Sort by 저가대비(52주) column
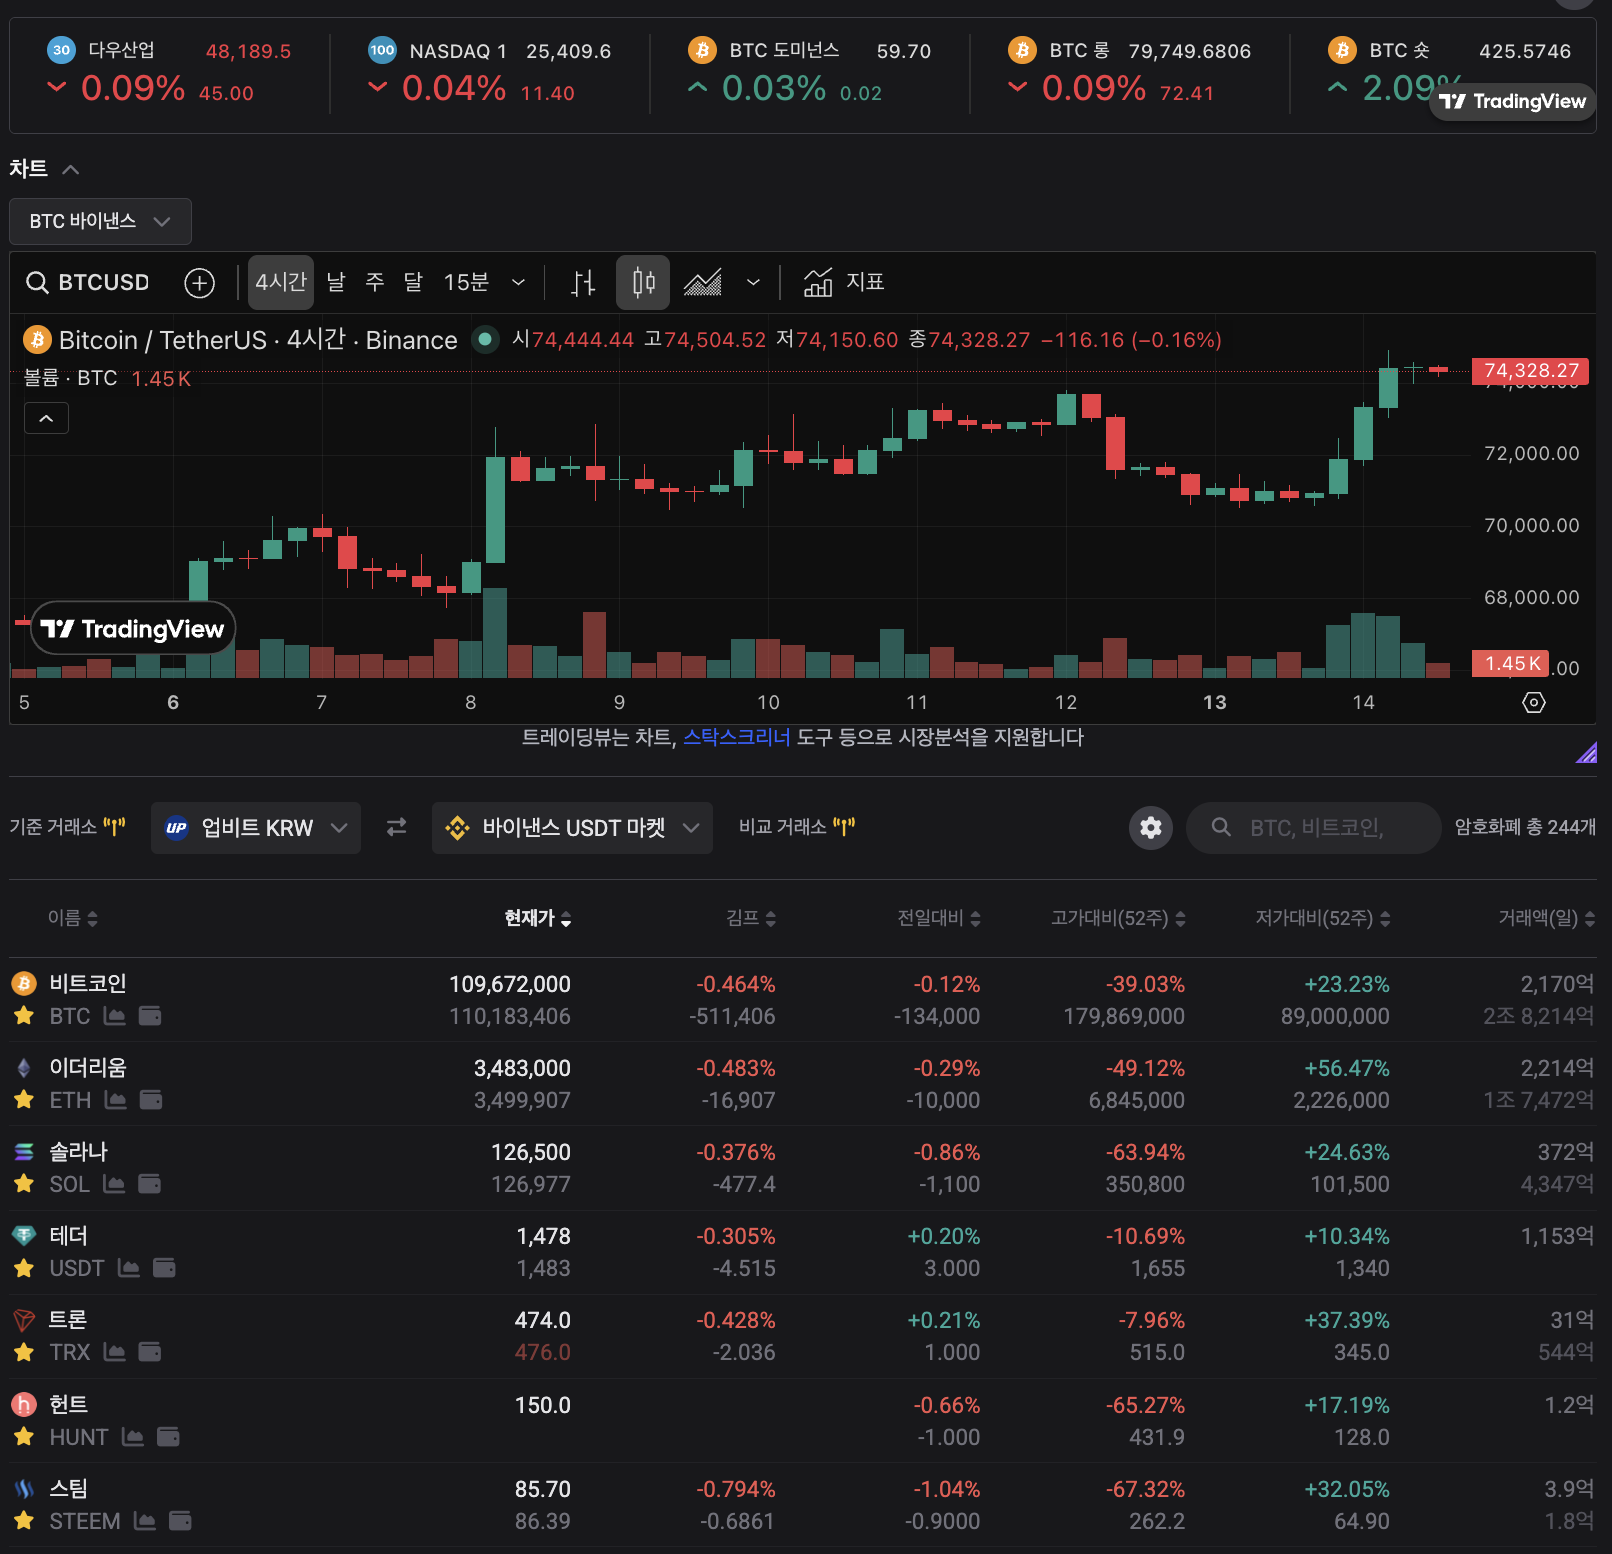 pos(1323,918)
